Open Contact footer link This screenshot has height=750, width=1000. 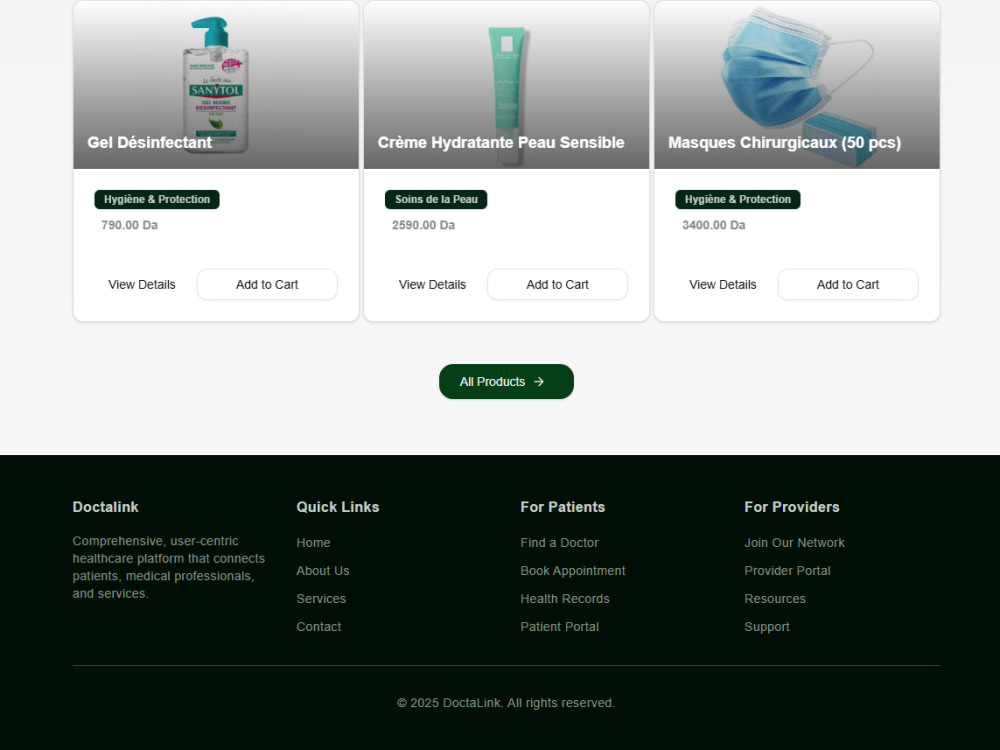click(x=319, y=627)
